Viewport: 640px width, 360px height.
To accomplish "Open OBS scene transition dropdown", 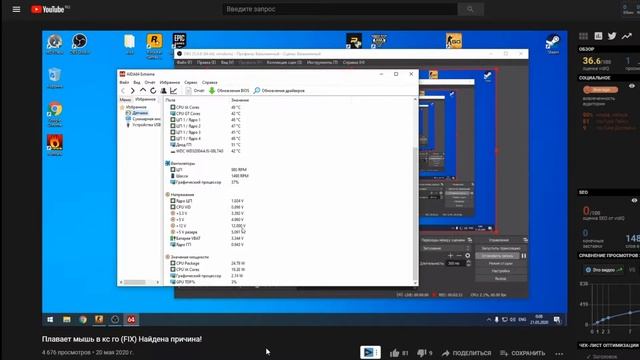I will point(446,248).
